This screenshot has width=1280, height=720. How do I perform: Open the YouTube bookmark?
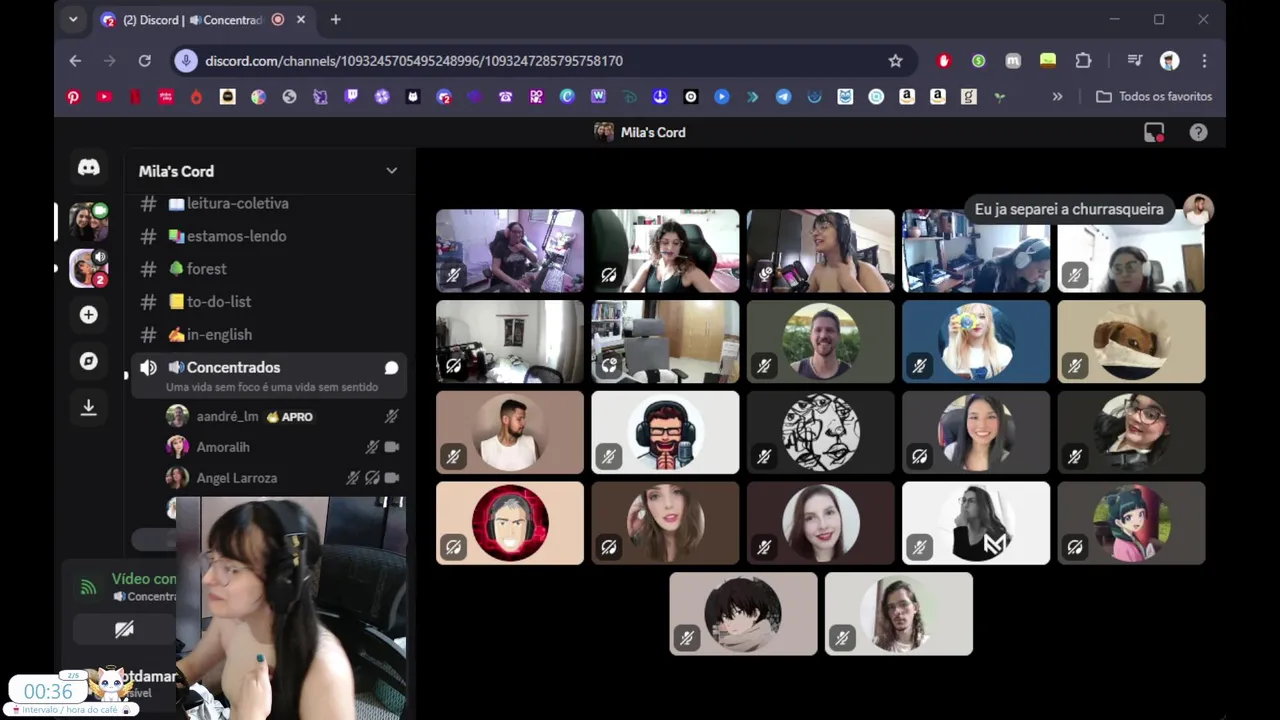pyautogui.click(x=104, y=97)
